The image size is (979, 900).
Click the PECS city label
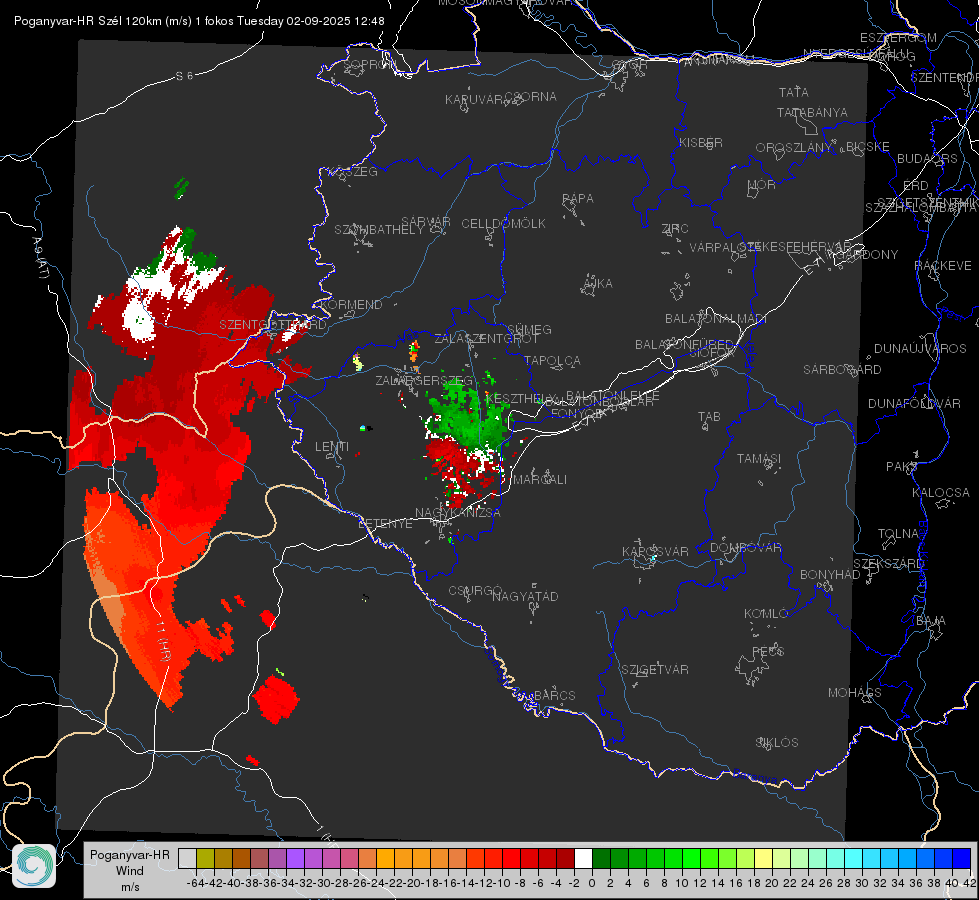[768, 651]
